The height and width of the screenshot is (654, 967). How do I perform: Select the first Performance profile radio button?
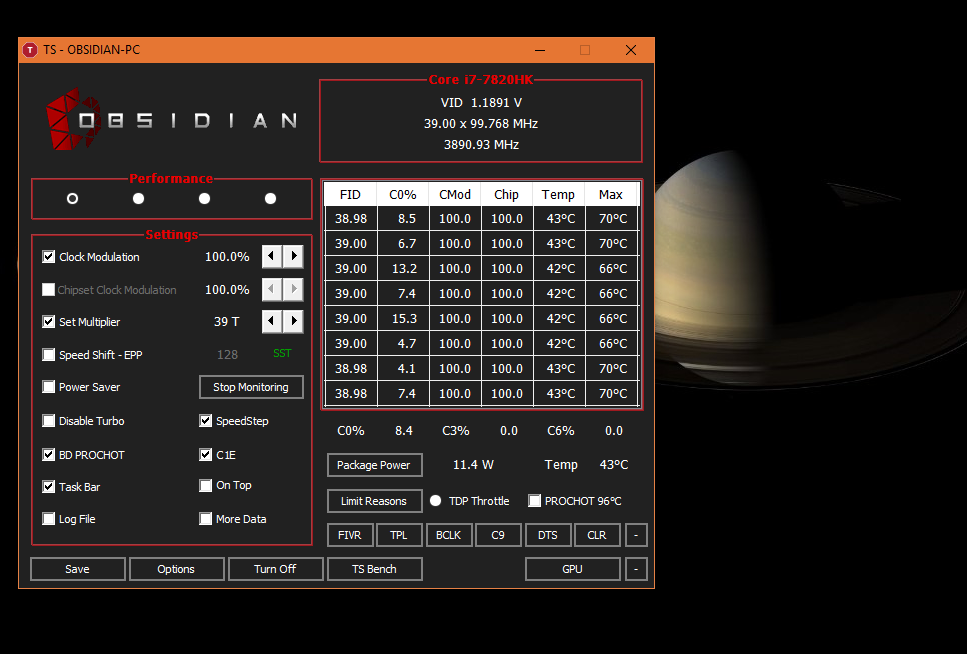73,199
